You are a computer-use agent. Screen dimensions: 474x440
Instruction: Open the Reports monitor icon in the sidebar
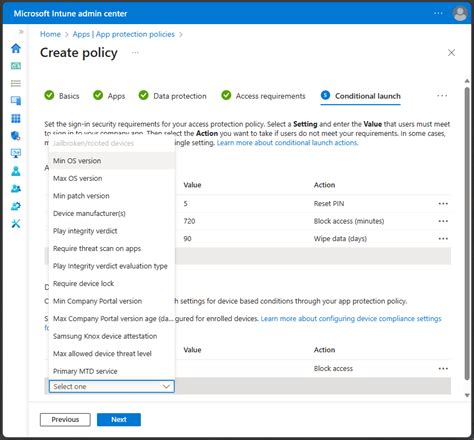click(x=16, y=153)
